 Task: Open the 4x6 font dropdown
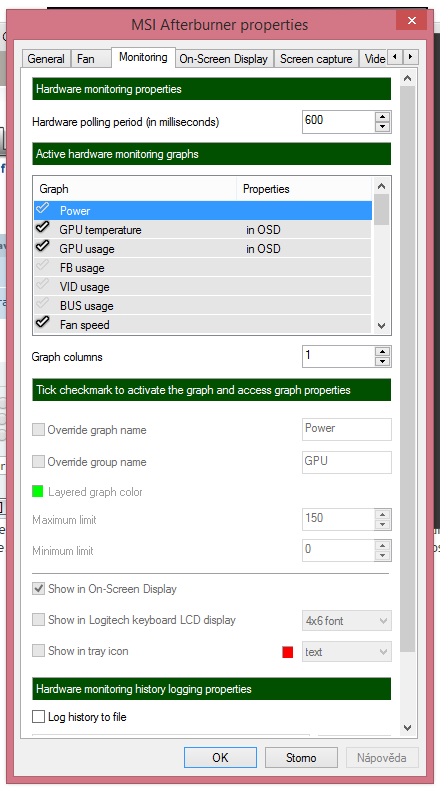[x=347, y=620]
